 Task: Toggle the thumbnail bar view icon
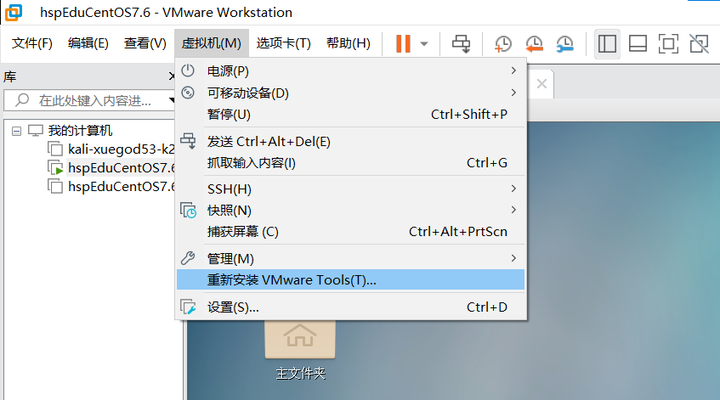(x=638, y=44)
